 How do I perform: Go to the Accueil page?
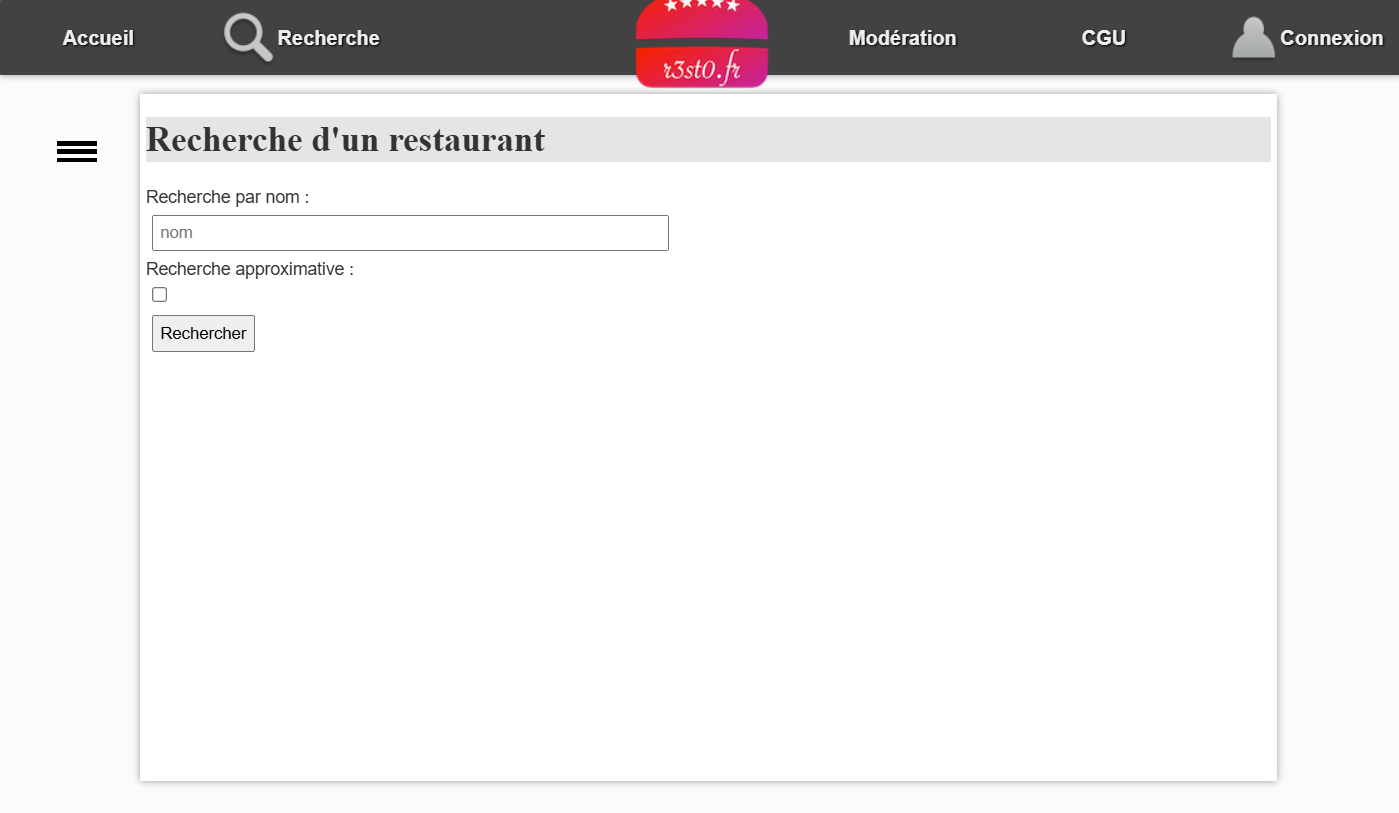point(98,38)
